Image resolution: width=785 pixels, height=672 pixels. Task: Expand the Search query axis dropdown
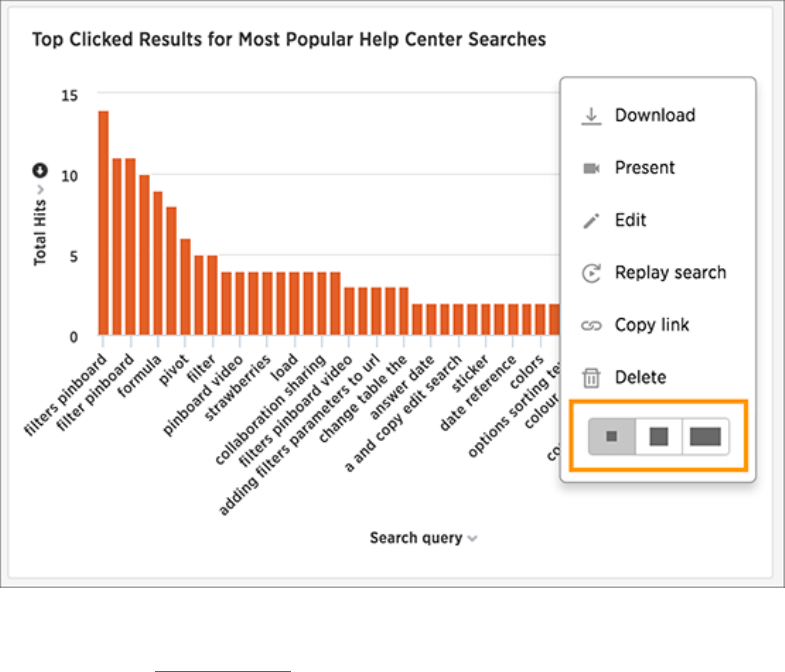[472, 539]
